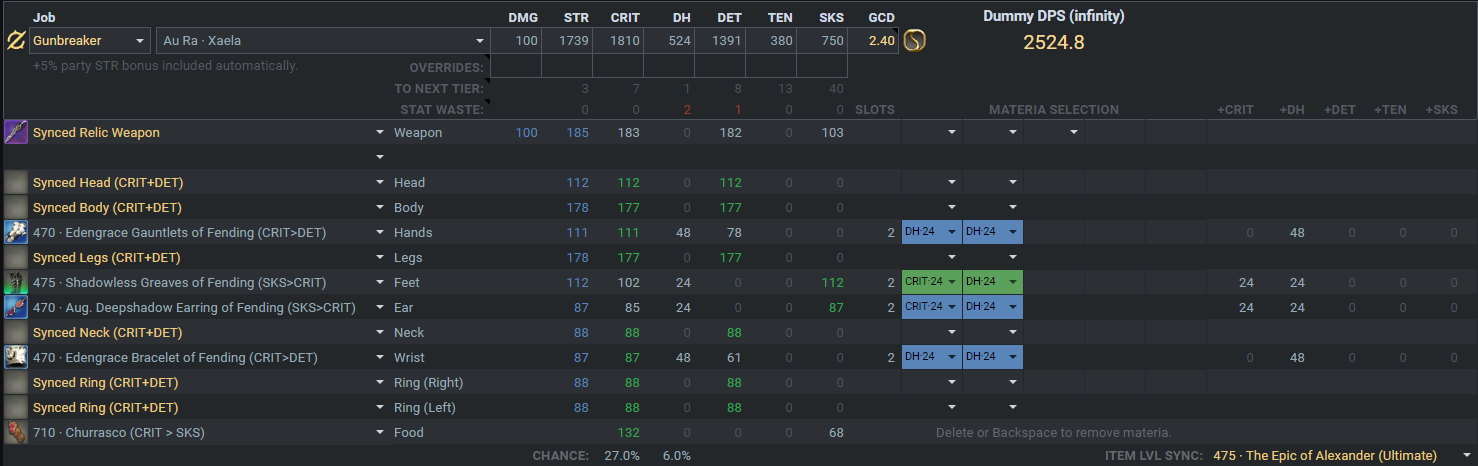Click the Edengrace Bracelet item icon
The image size is (1478, 466).
[x=15, y=357]
